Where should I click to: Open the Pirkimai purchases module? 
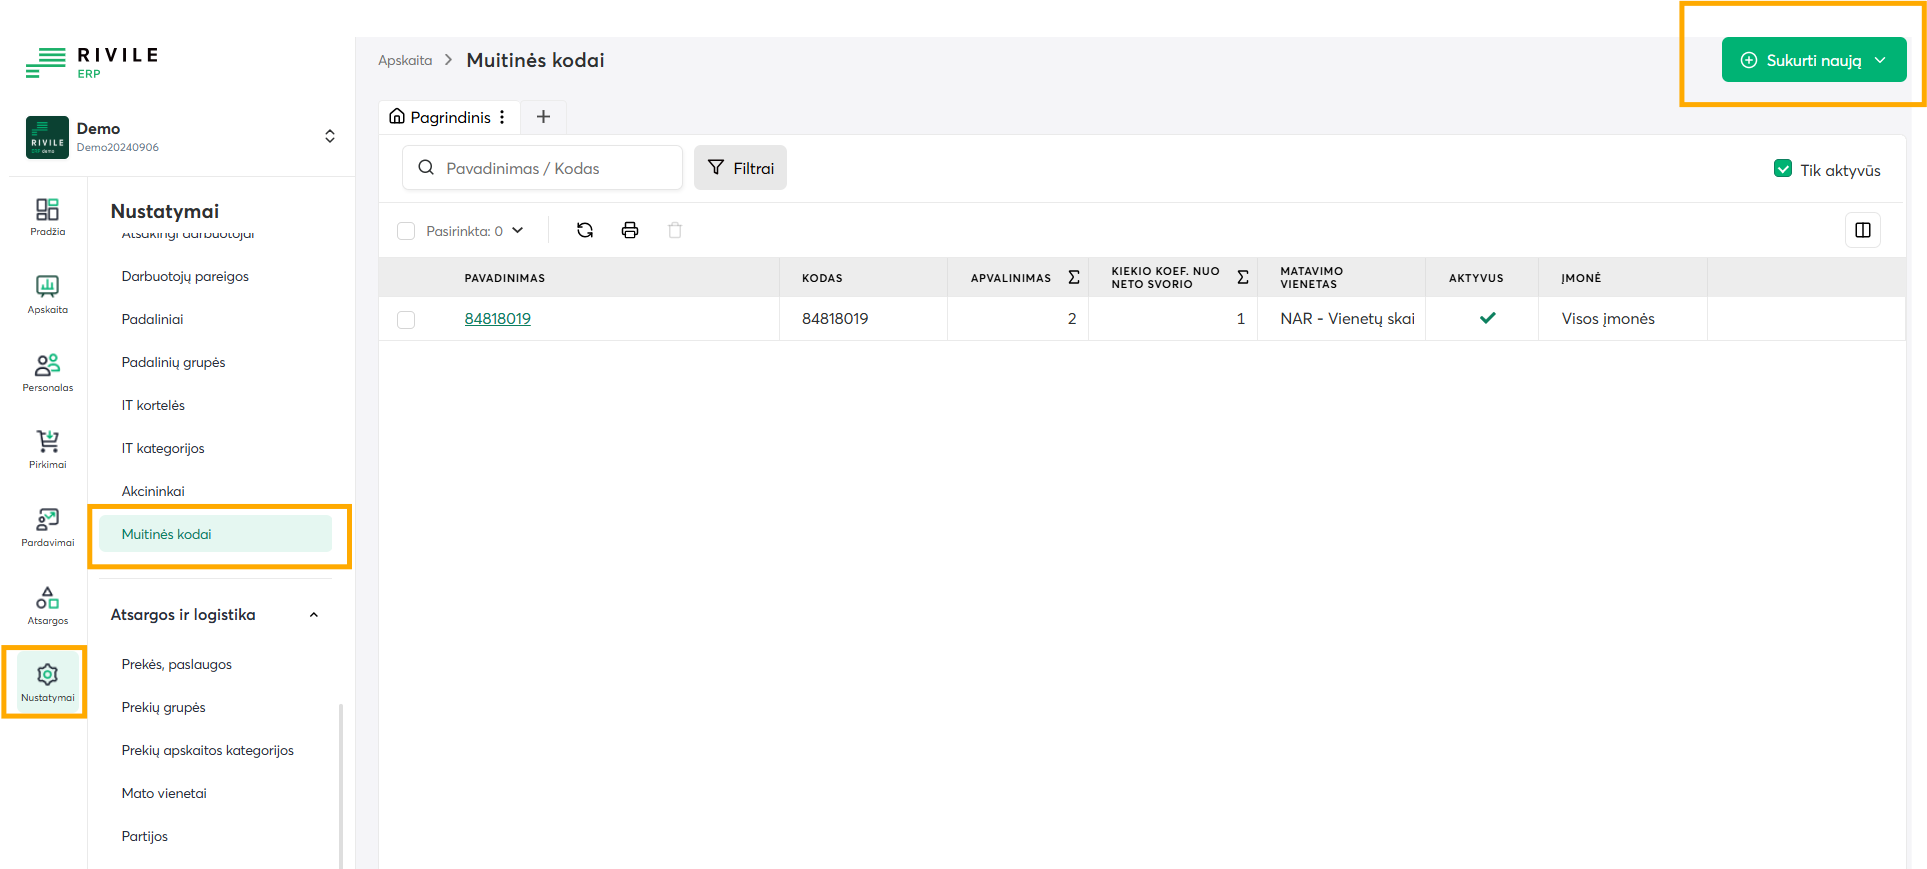47,449
